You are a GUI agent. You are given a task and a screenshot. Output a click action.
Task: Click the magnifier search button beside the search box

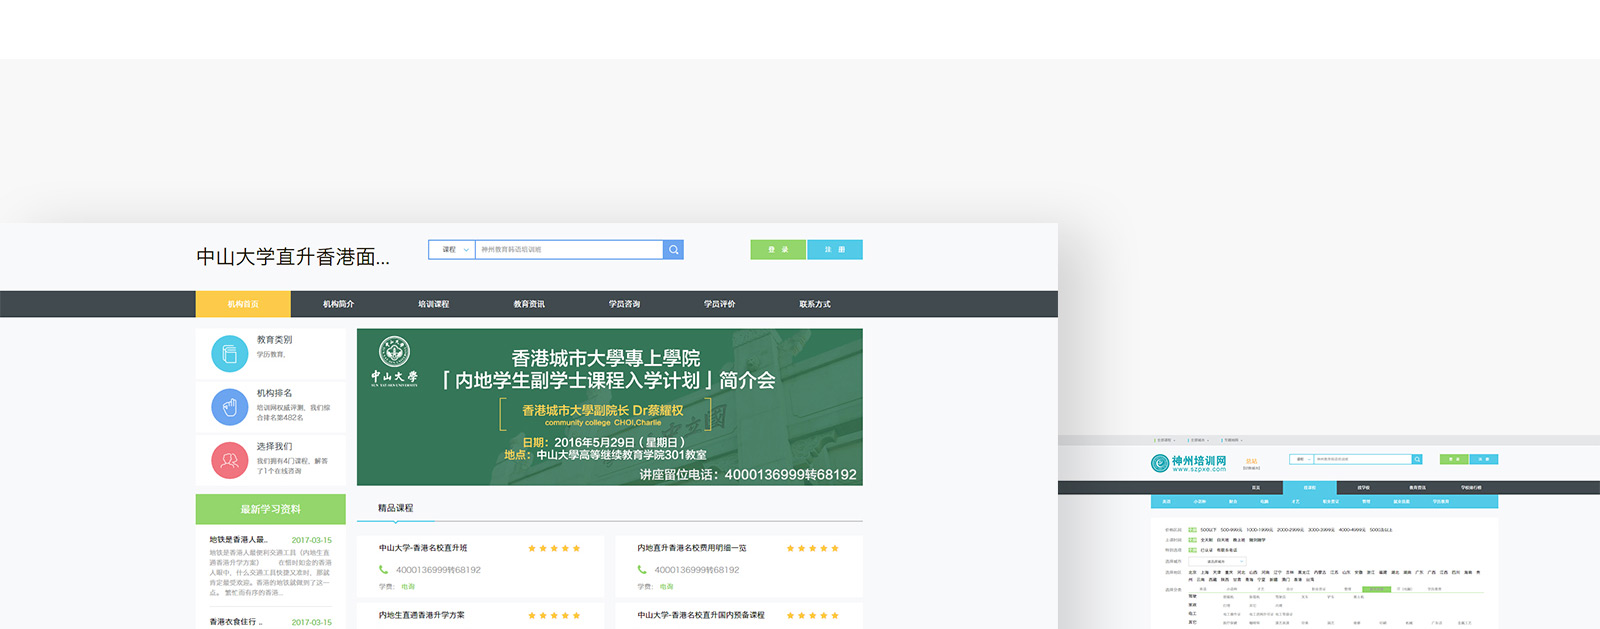pyautogui.click(x=673, y=250)
